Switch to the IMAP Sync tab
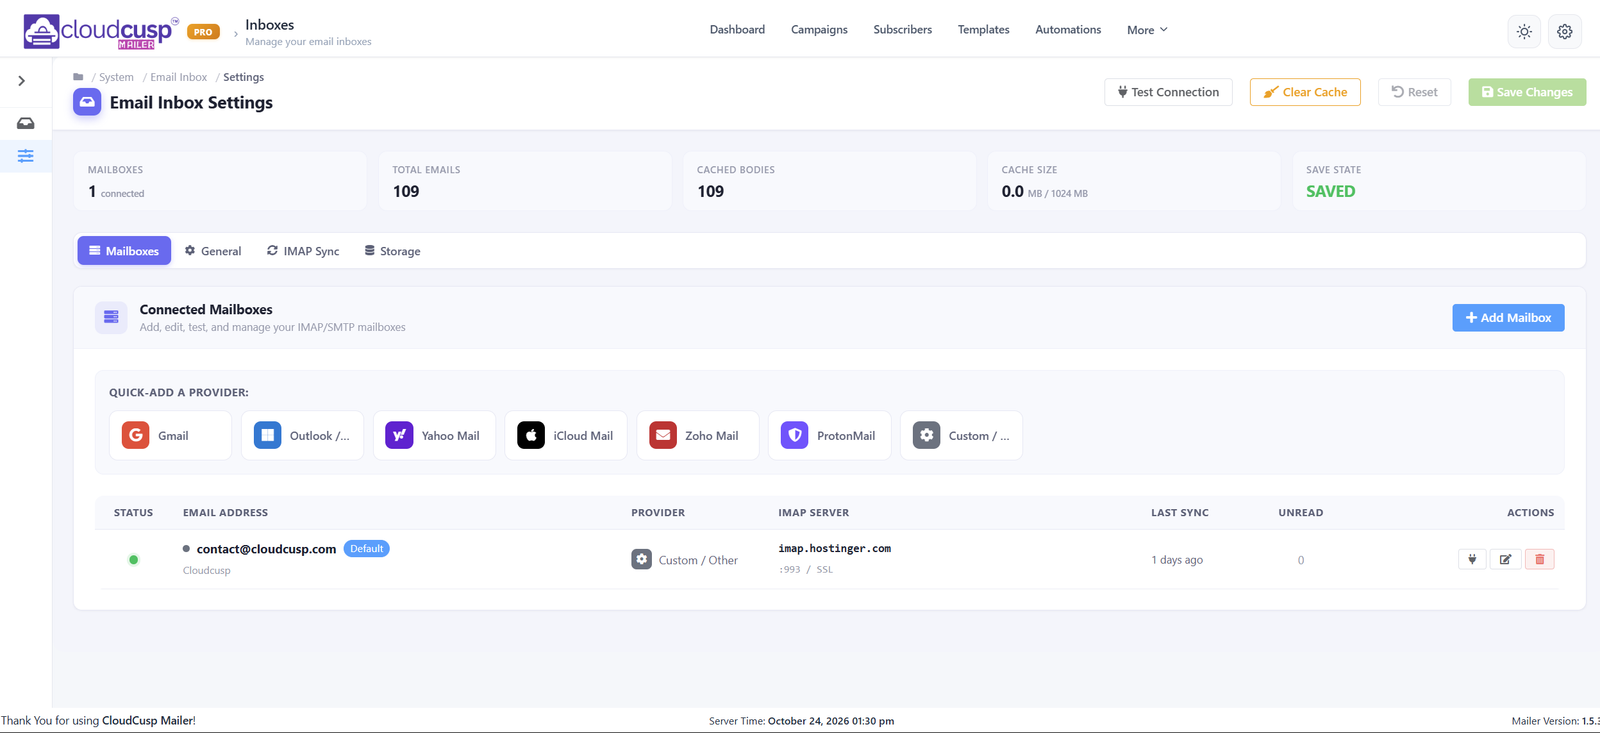The width and height of the screenshot is (1600, 733). [x=303, y=251]
